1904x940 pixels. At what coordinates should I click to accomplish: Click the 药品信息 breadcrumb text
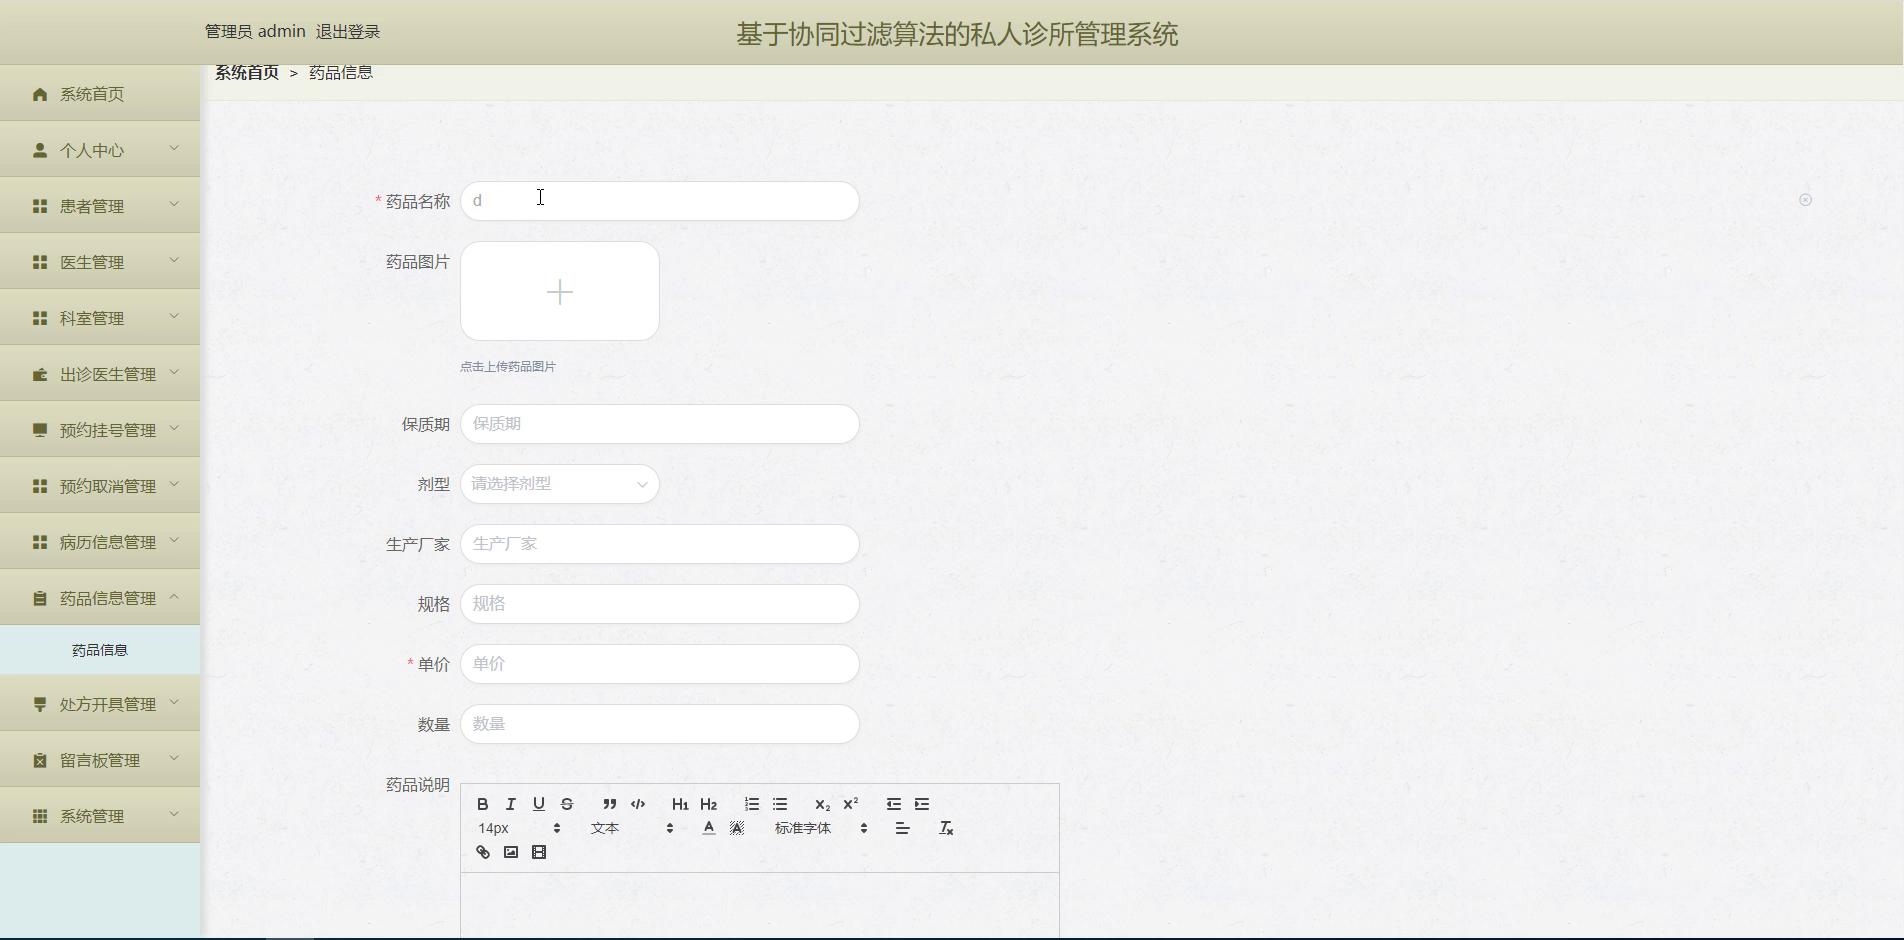tap(341, 72)
